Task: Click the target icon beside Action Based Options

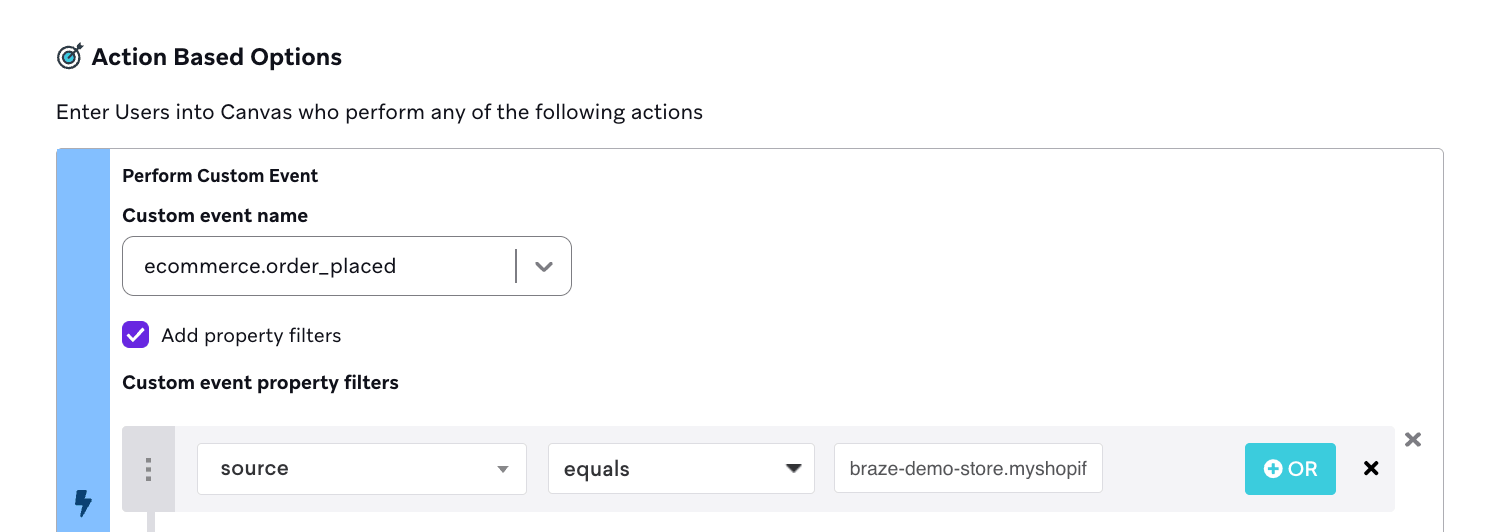Action: (x=70, y=57)
